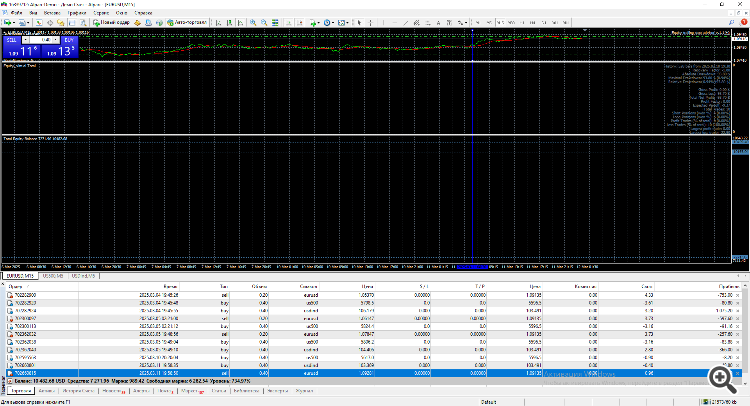Switch to the Торговля terminal tab
The width and height of the screenshot is (750, 406).
click(x=20, y=392)
